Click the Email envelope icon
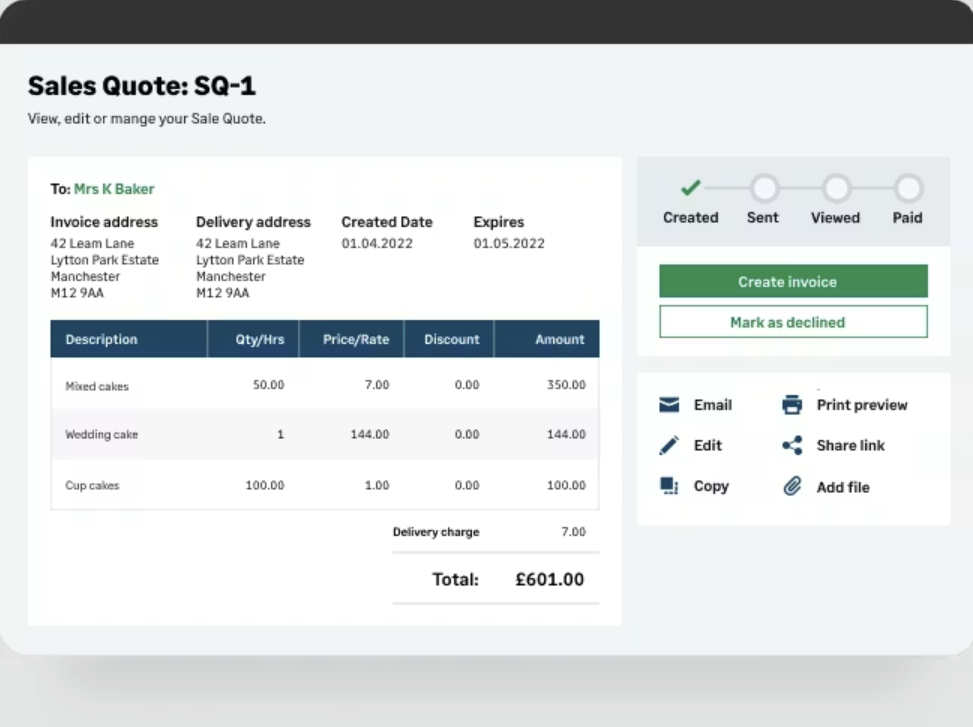Screen dimensions: 973x727 coord(669,405)
